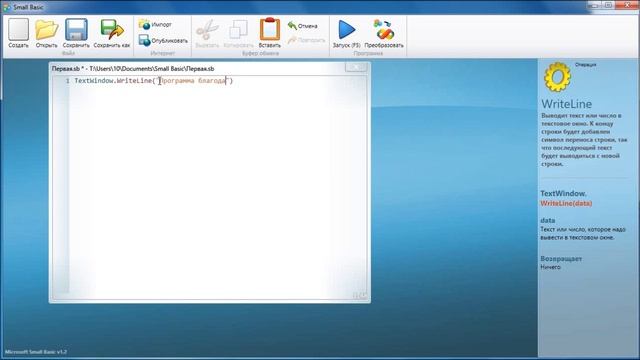Save program with the Сохранить diskette icon

pyautogui.click(x=76, y=33)
